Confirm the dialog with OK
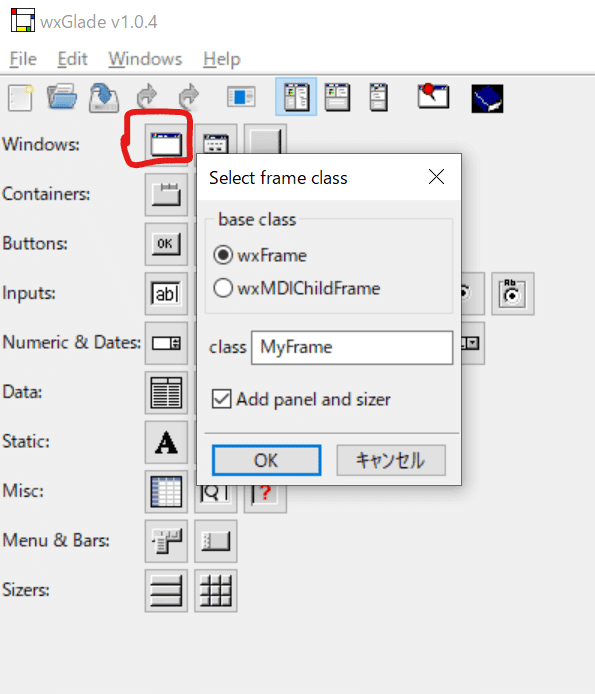595x694 pixels. (267, 460)
